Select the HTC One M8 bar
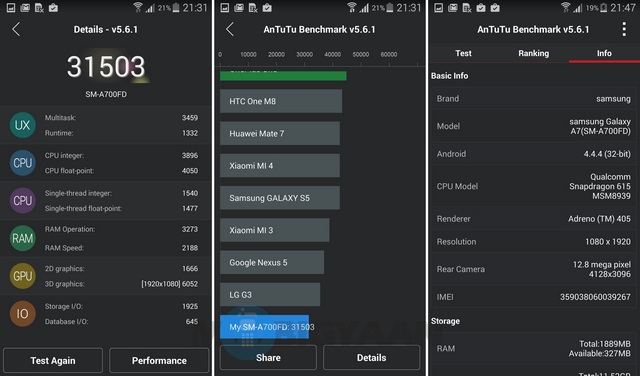Image resolution: width=640 pixels, height=376 pixels. point(281,101)
